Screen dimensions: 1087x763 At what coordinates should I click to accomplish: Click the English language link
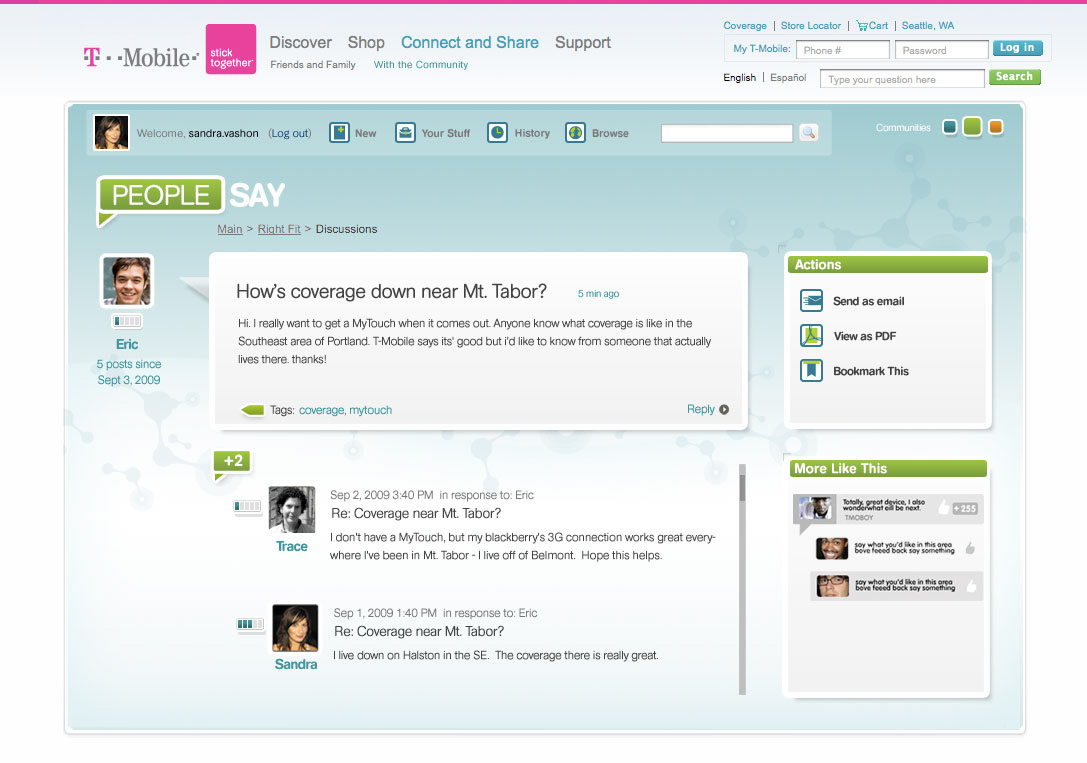click(x=739, y=78)
